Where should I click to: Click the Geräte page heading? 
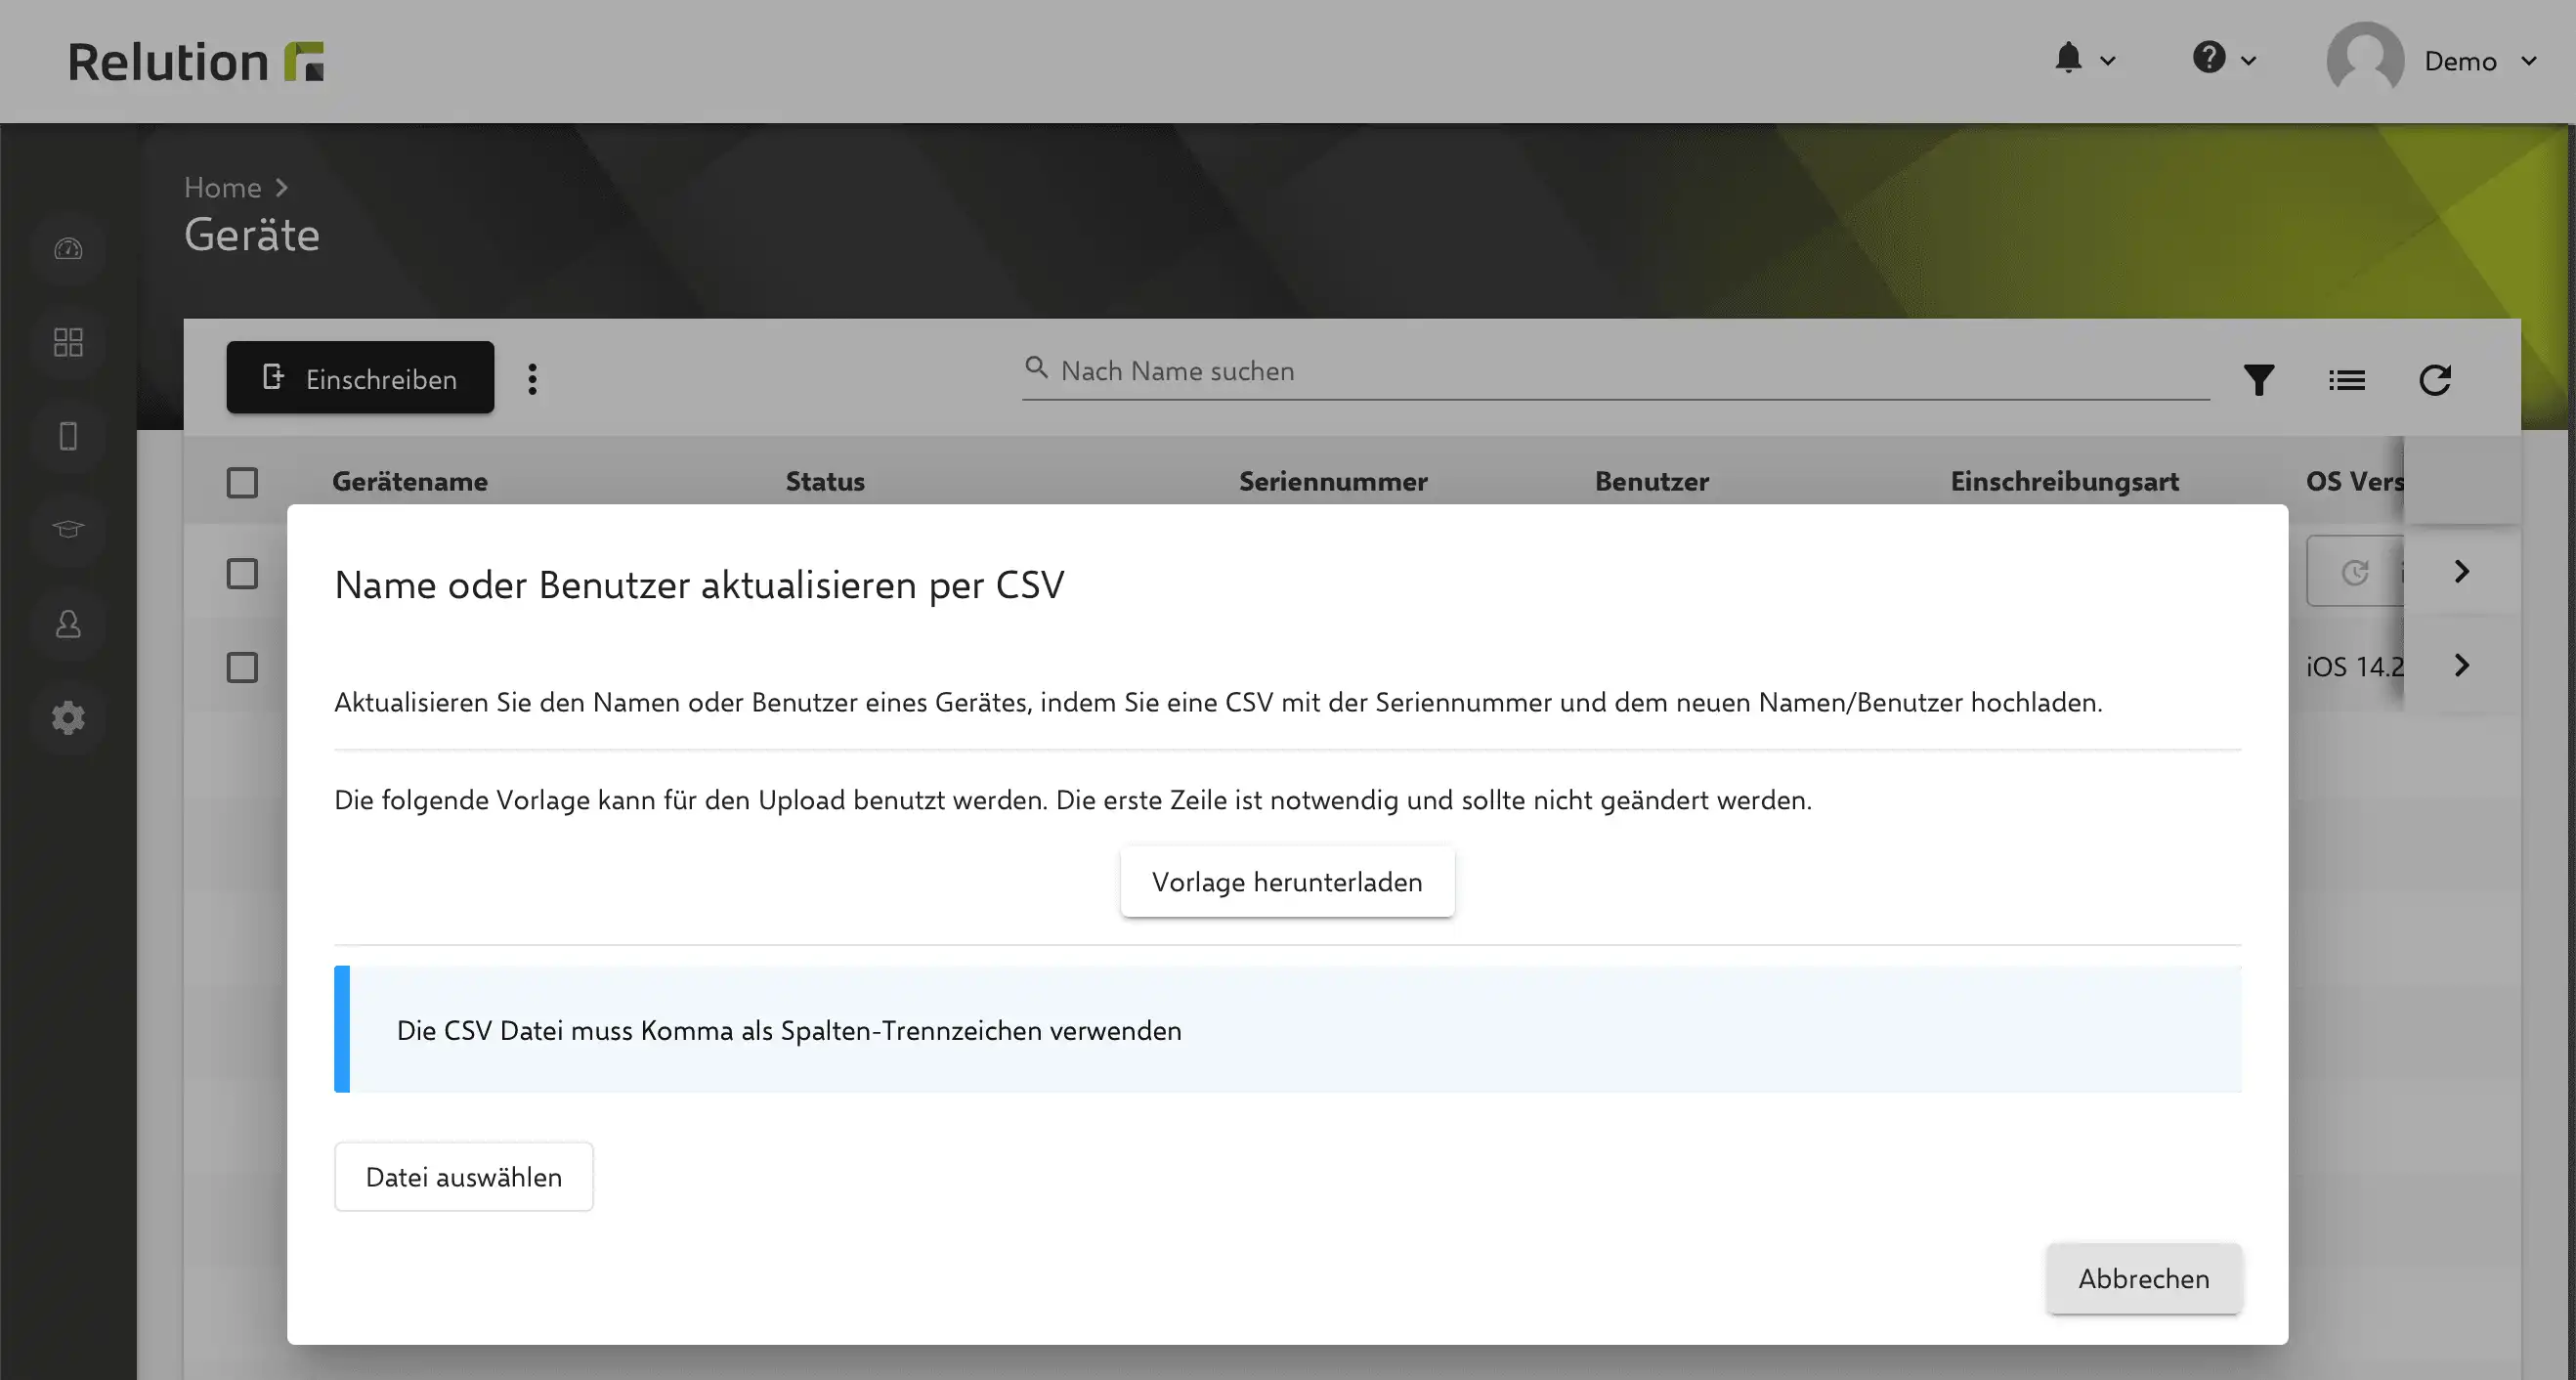(x=252, y=236)
